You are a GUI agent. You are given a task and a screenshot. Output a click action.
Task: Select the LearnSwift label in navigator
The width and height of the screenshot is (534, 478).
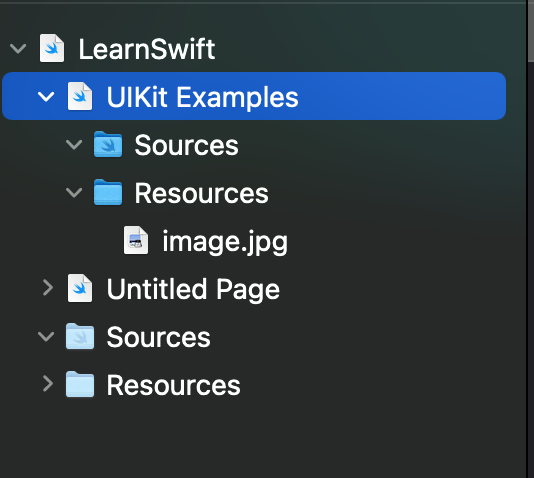(146, 49)
